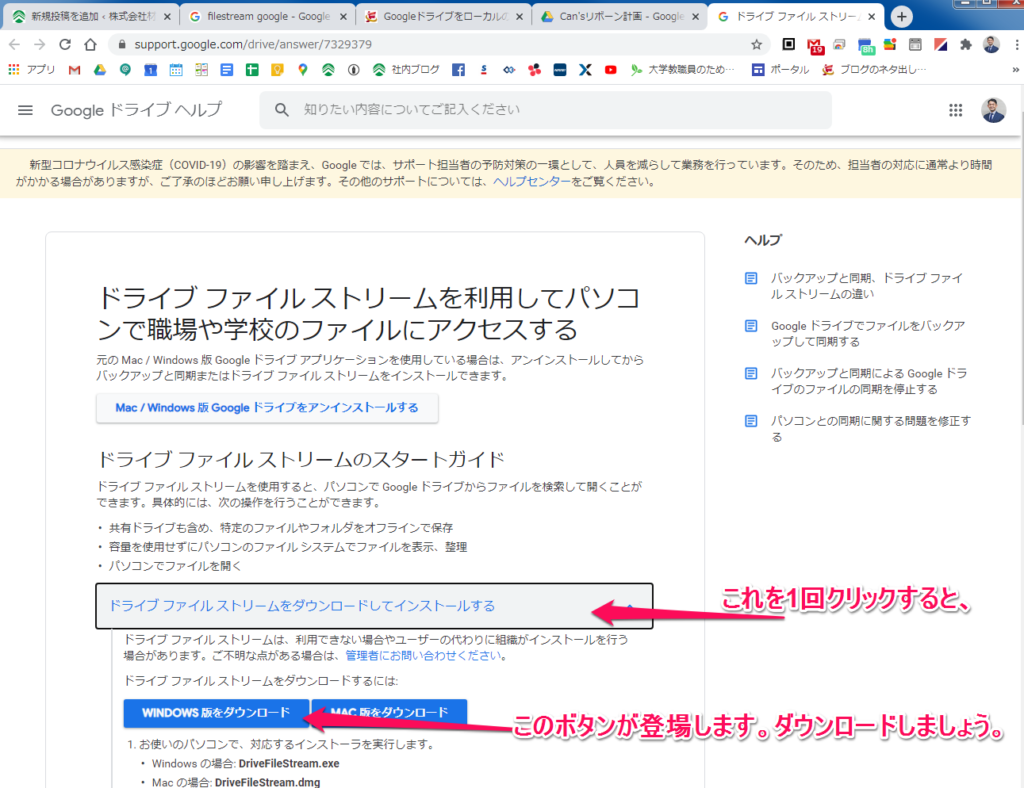This screenshot has height=788, width=1024.
Task: Open the 管理者にお問い合わせください link
Action: pyautogui.click(x=423, y=655)
